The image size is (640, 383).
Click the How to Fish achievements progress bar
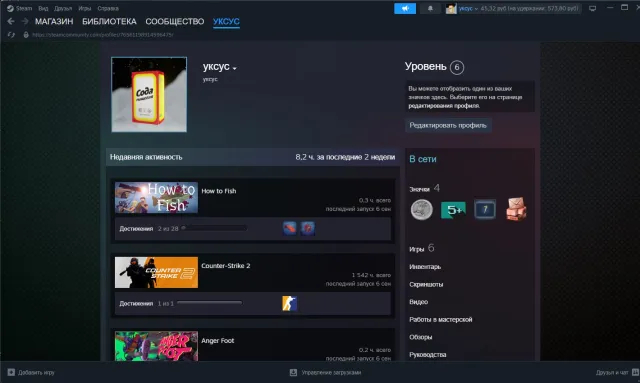pyautogui.click(x=214, y=228)
